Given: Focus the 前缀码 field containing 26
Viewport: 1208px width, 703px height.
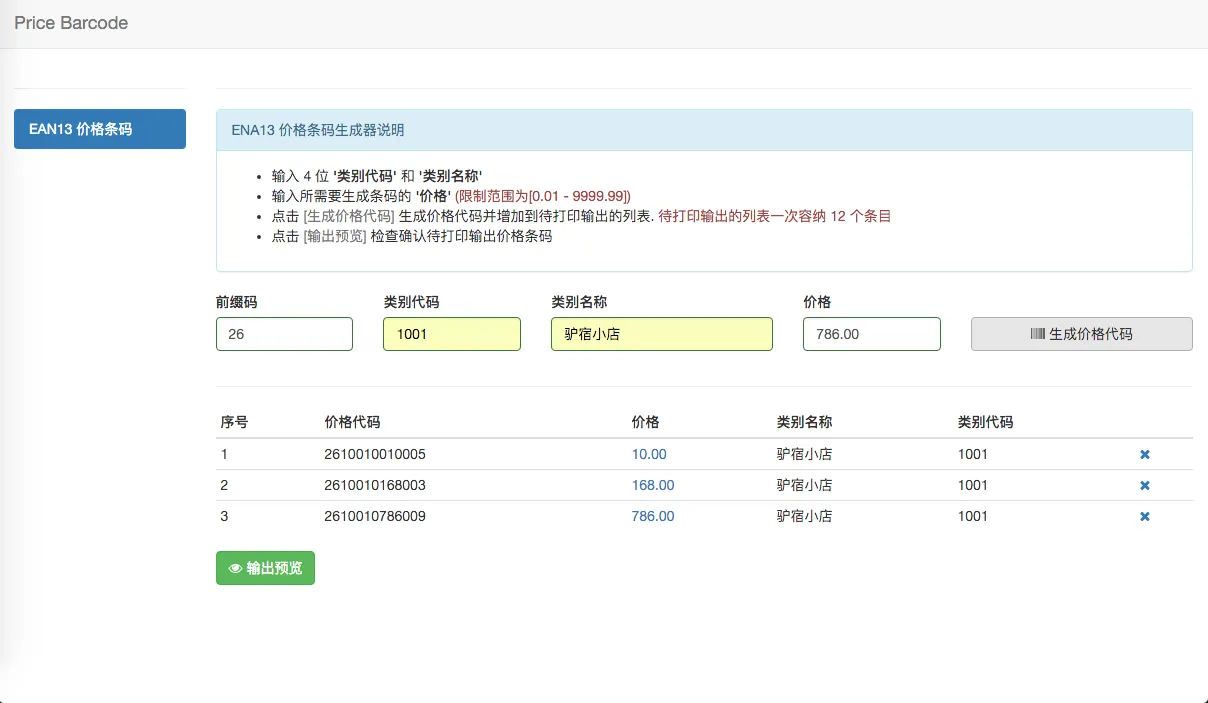Looking at the screenshot, I should [x=284, y=334].
